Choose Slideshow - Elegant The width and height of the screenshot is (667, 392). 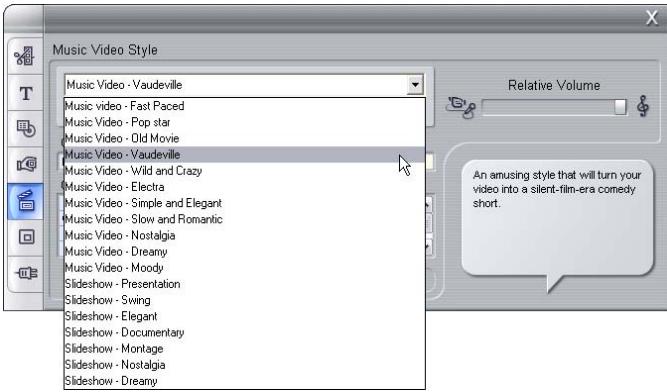point(245,316)
